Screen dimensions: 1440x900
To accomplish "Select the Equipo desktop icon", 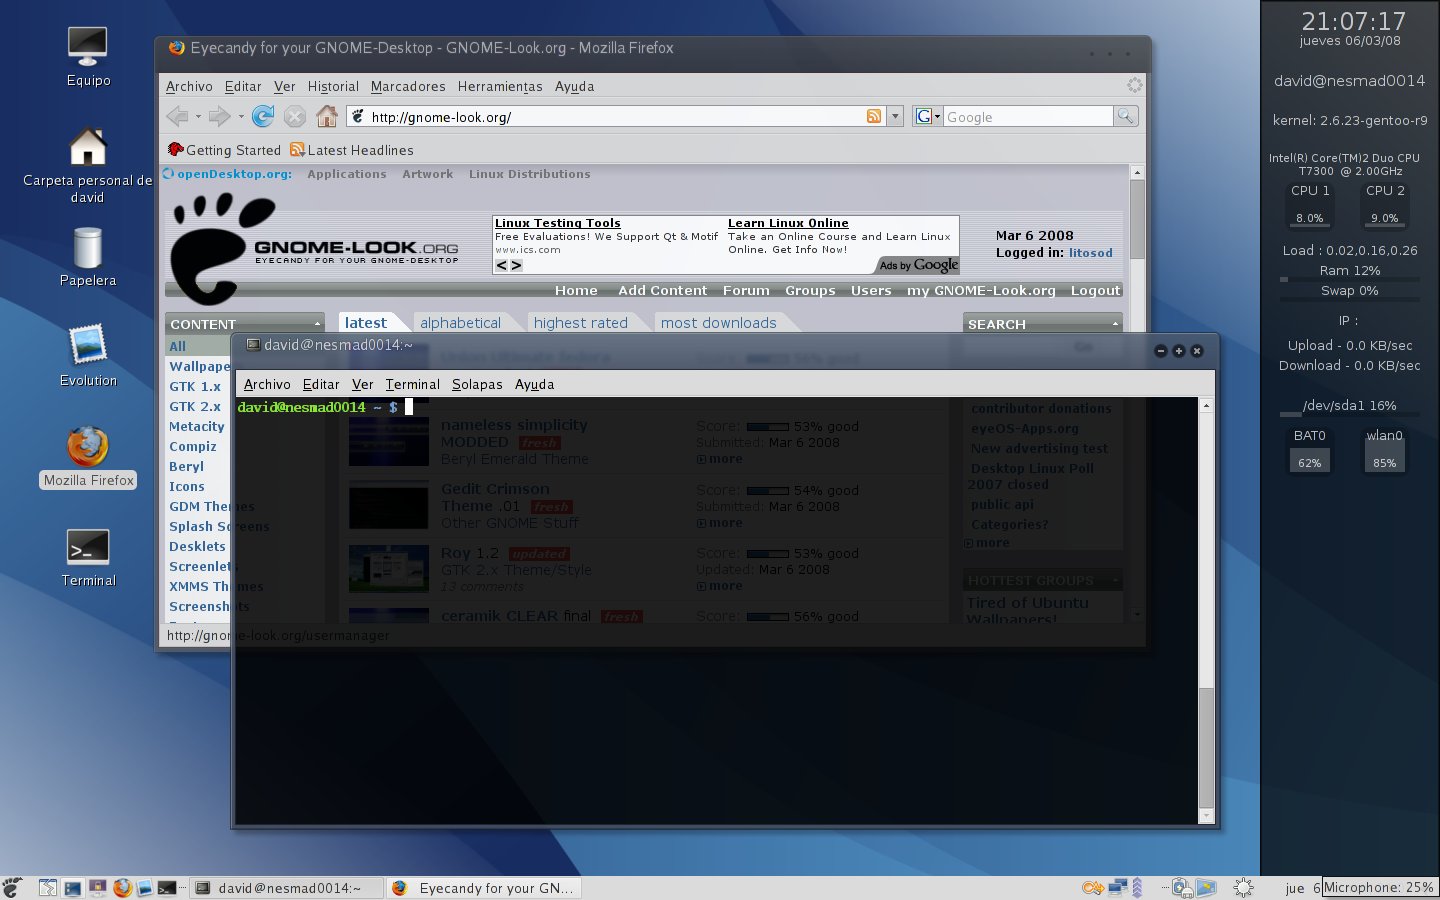I will [88, 57].
